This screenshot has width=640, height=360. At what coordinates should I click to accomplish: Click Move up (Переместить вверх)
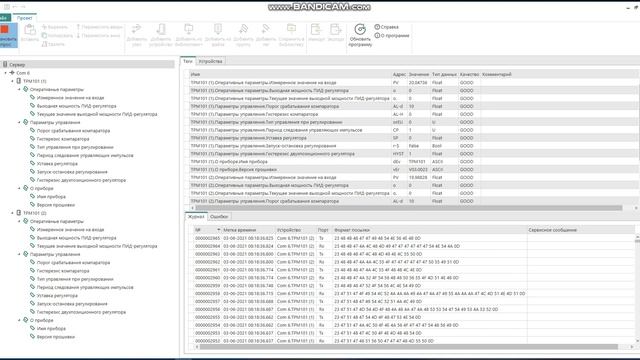tap(99, 27)
